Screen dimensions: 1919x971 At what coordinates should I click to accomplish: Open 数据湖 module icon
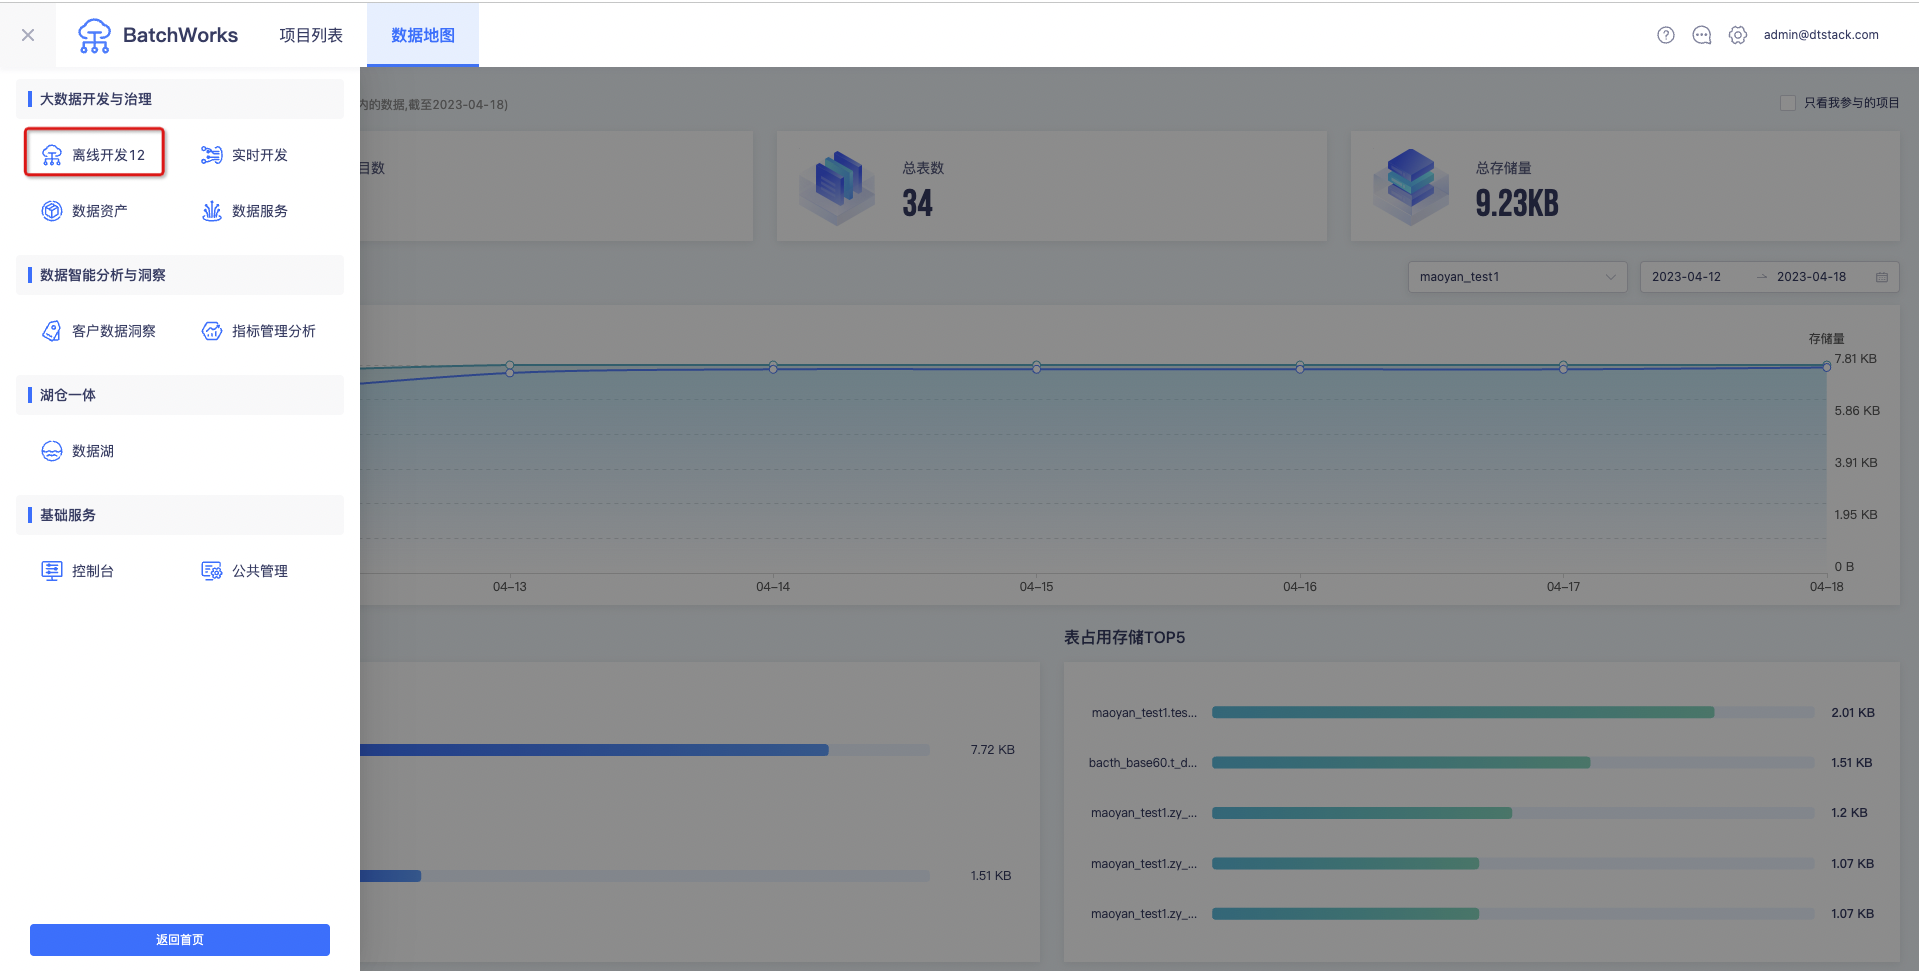[x=52, y=451]
